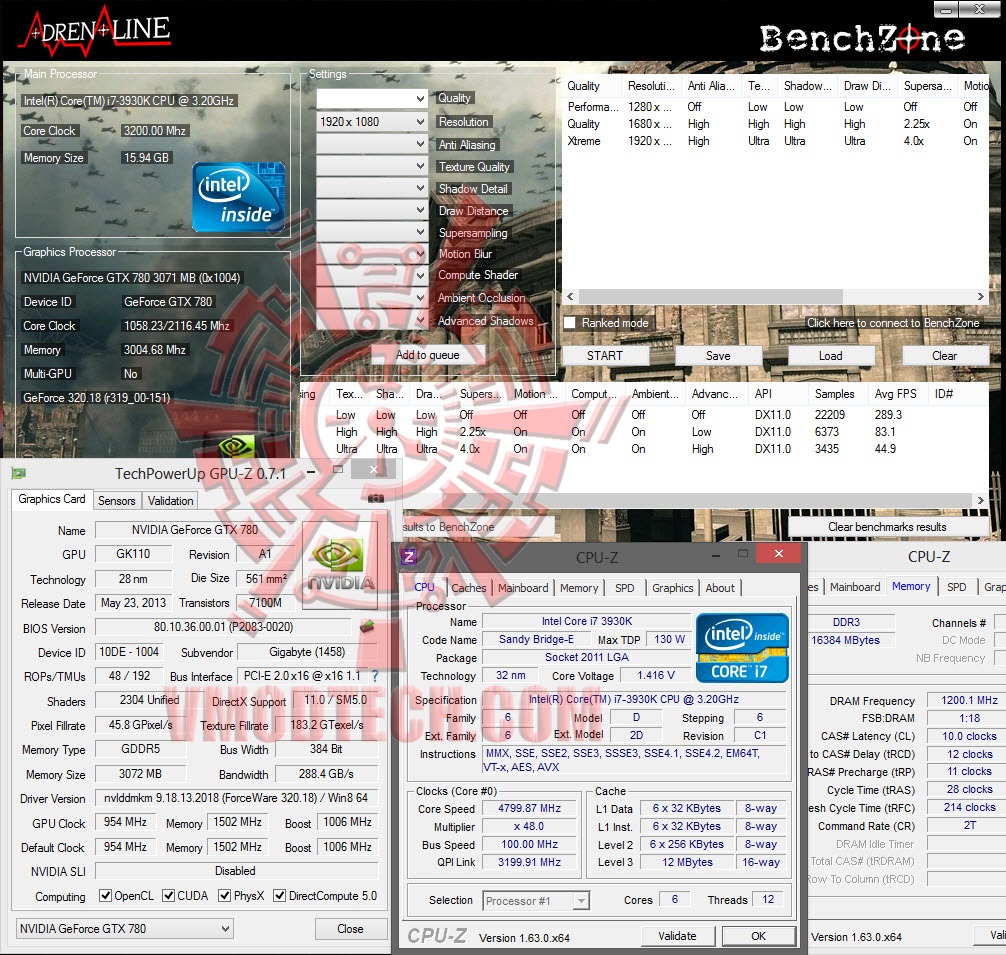Viewport: 1006px width, 955px height.
Task: Toggle the CUDA checkbox
Action: (x=168, y=895)
